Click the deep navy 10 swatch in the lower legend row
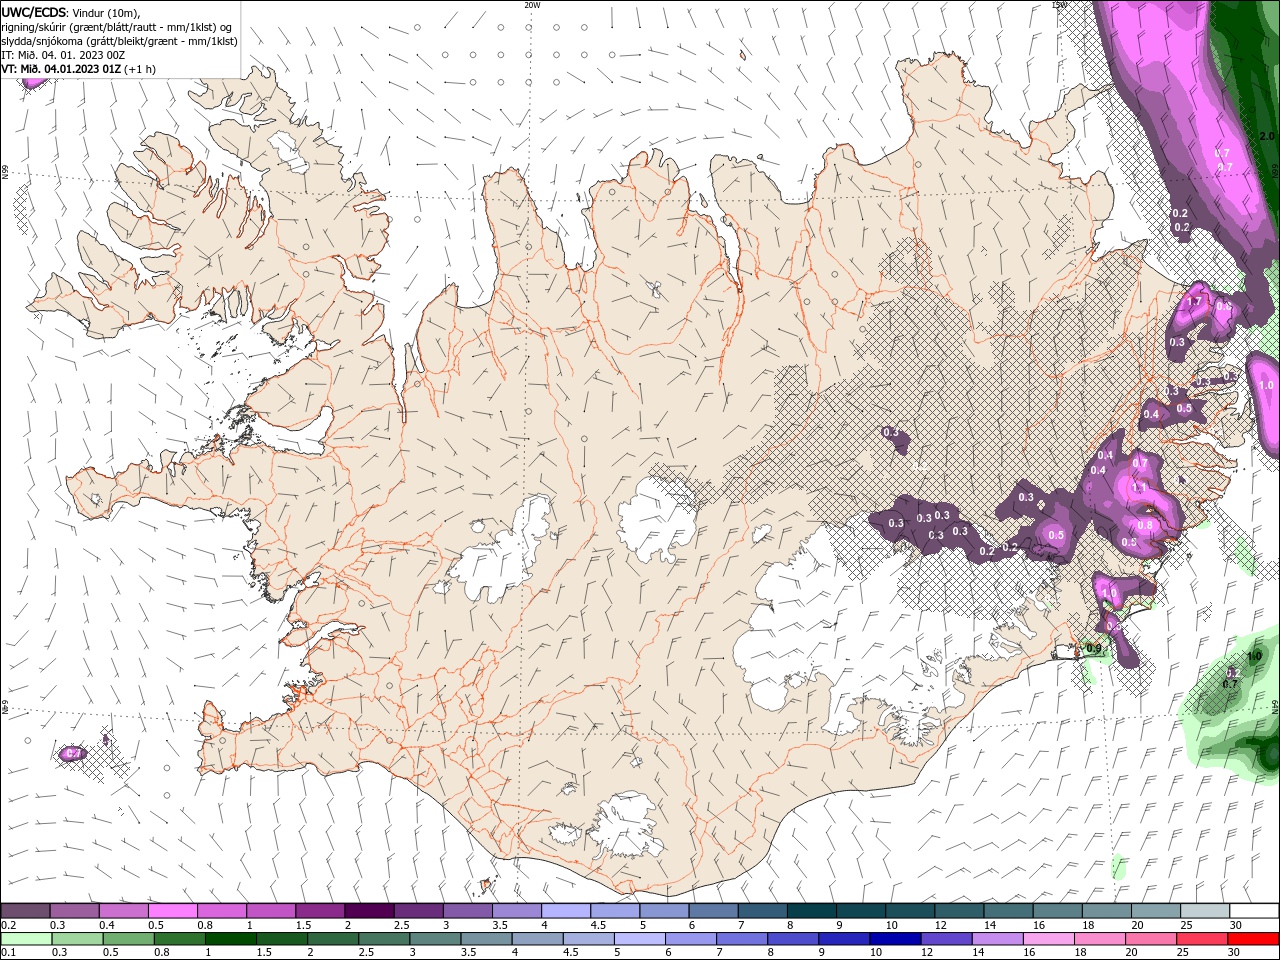The width and height of the screenshot is (1280, 960). (894, 939)
